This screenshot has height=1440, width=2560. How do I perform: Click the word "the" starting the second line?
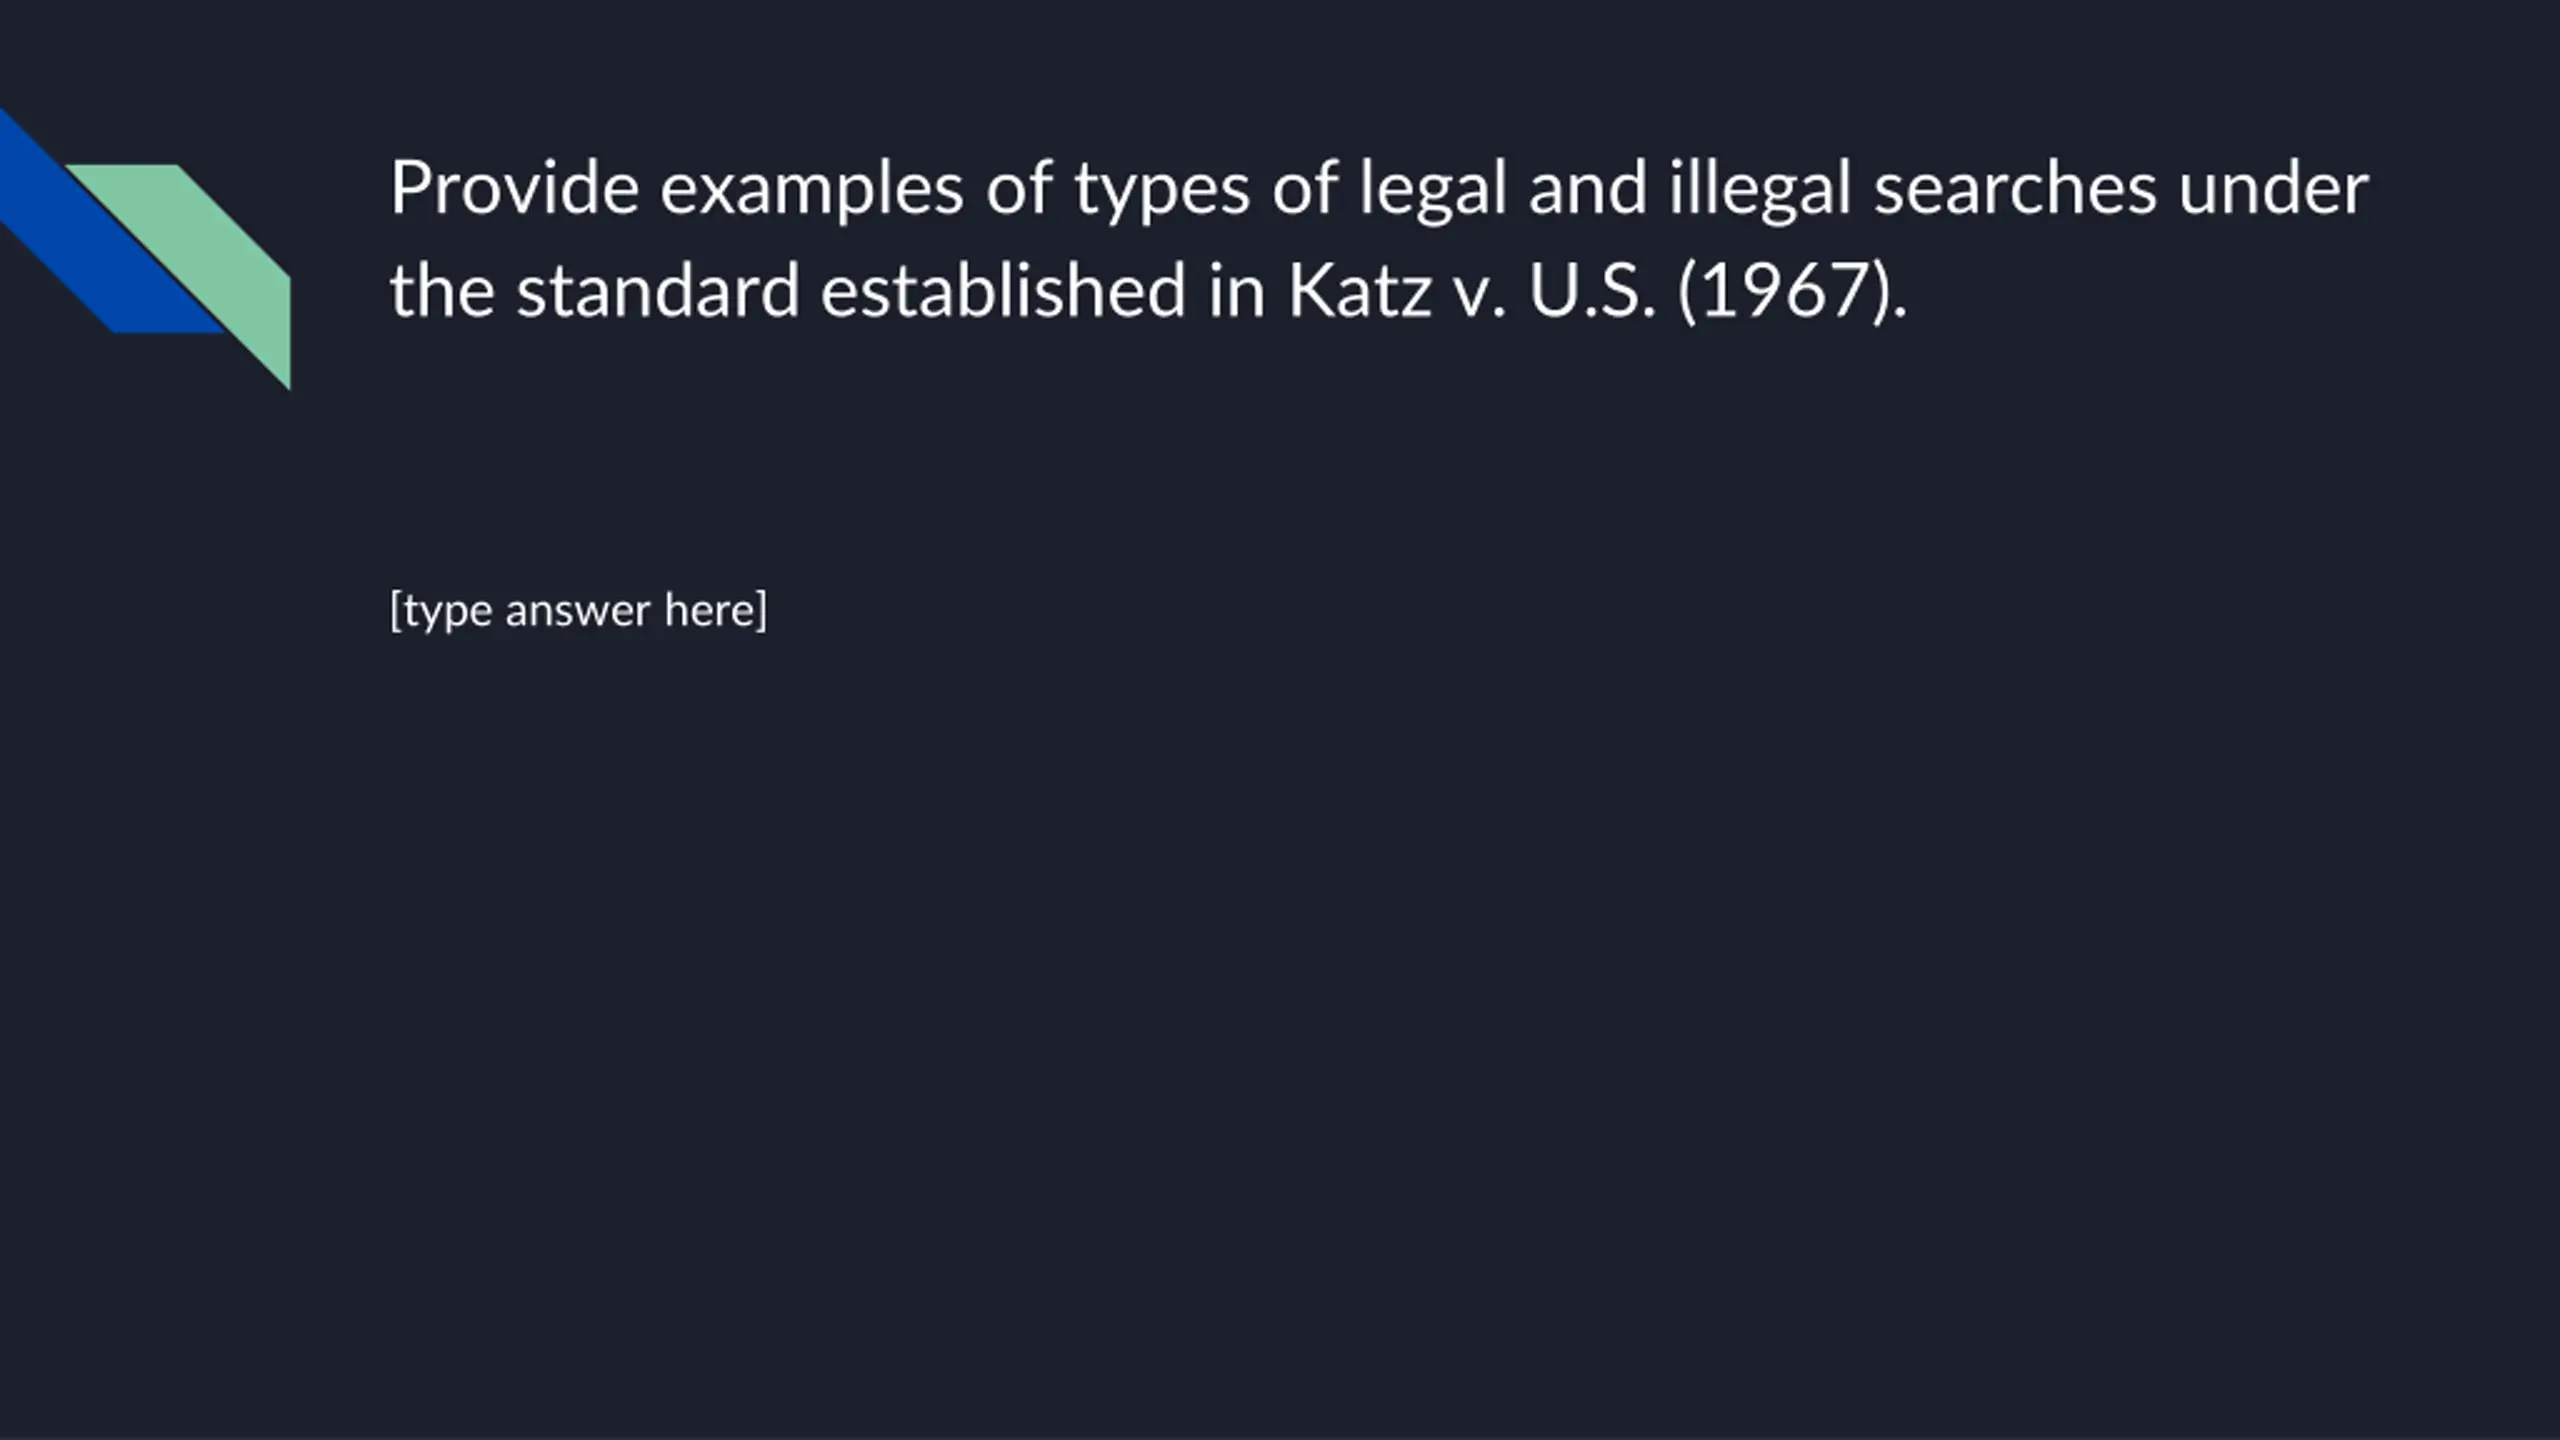441,291
